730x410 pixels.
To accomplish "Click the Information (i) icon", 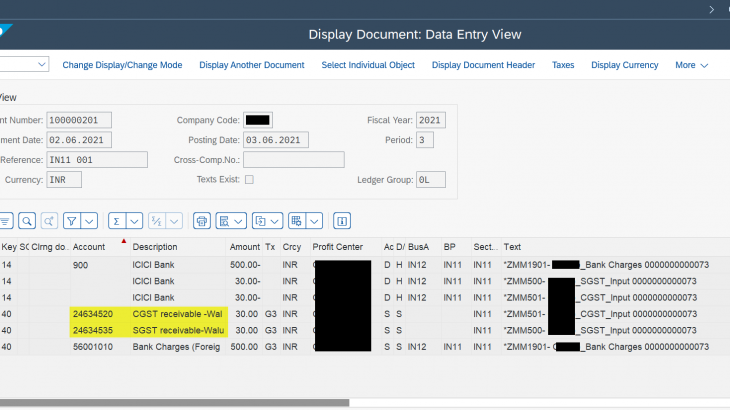I will tap(342, 221).
